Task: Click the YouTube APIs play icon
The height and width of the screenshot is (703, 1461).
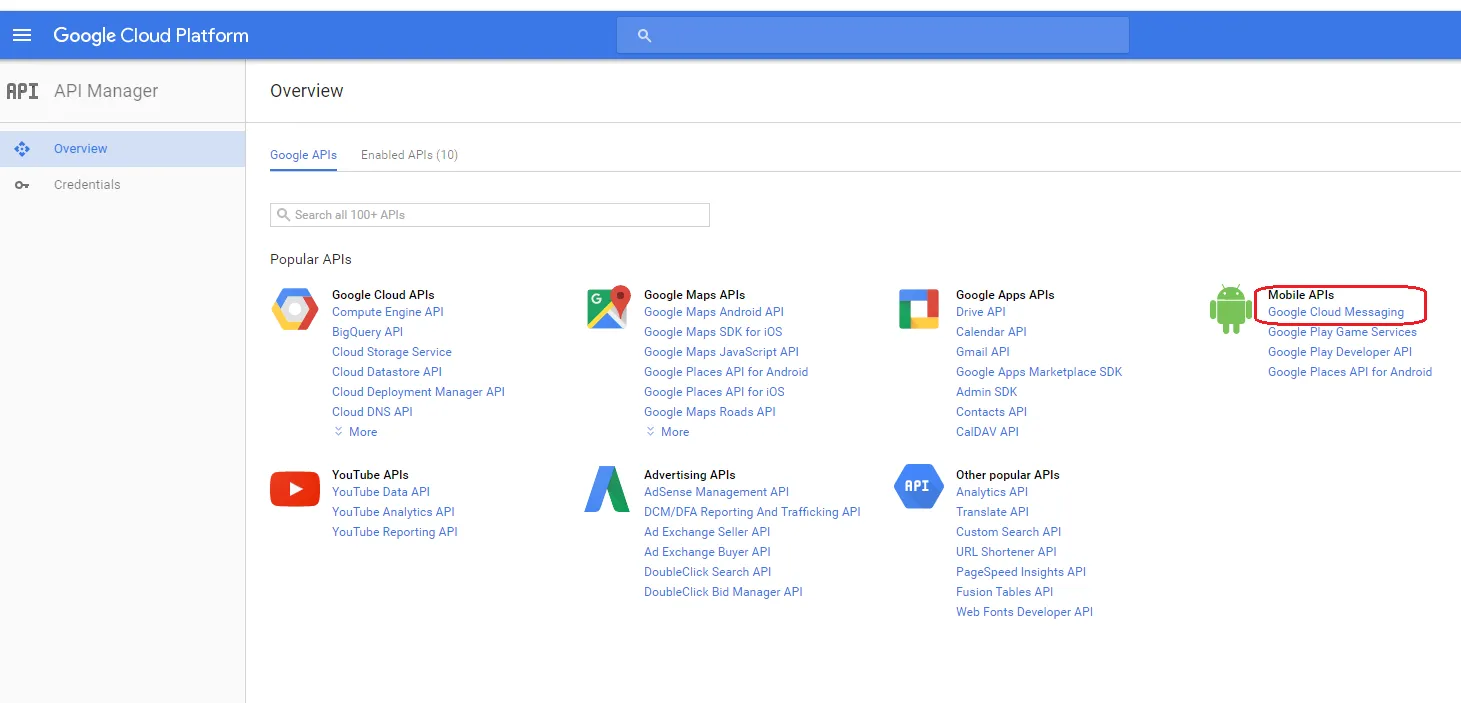Action: [295, 489]
